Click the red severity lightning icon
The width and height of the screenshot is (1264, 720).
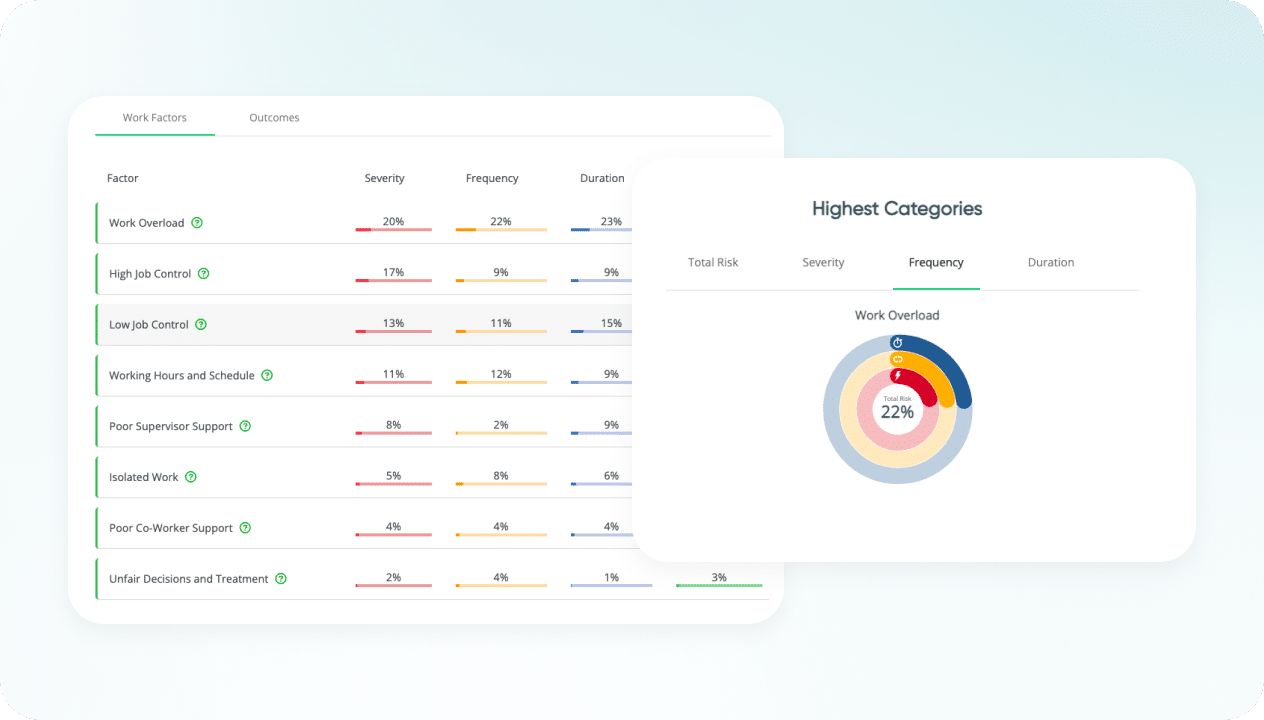[x=897, y=376]
